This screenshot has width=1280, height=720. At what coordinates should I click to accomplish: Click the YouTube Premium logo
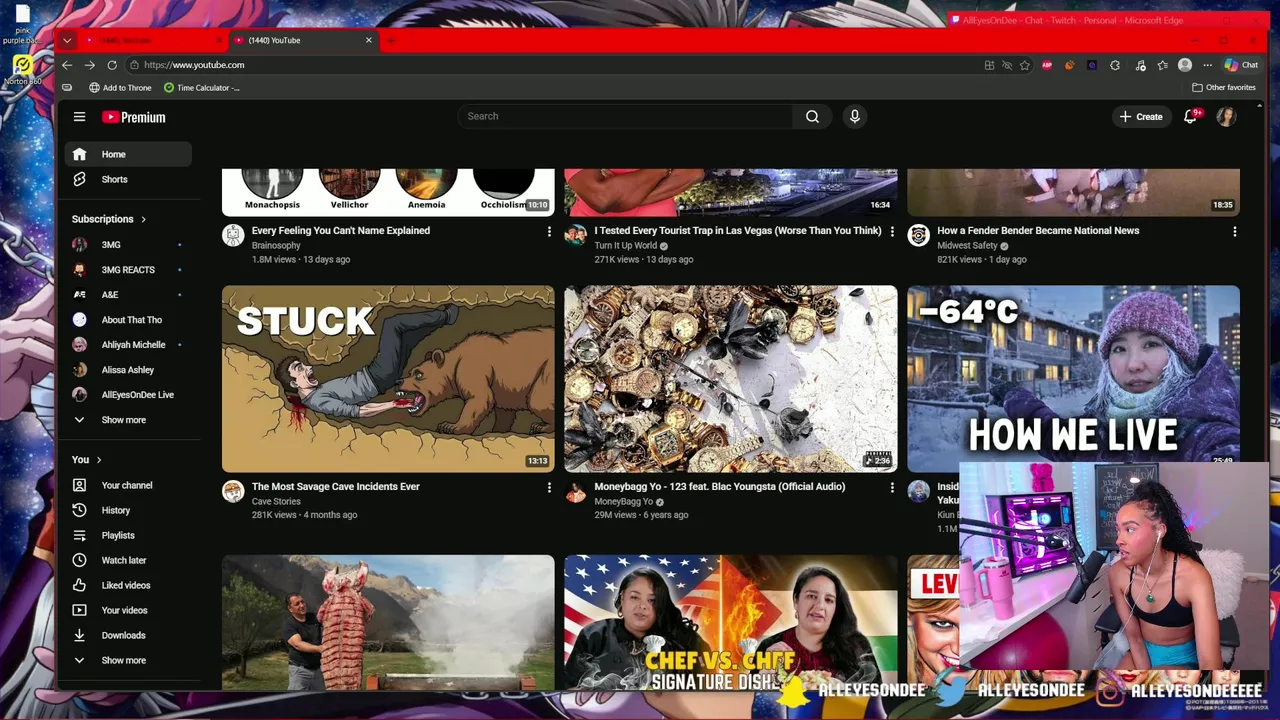133,117
